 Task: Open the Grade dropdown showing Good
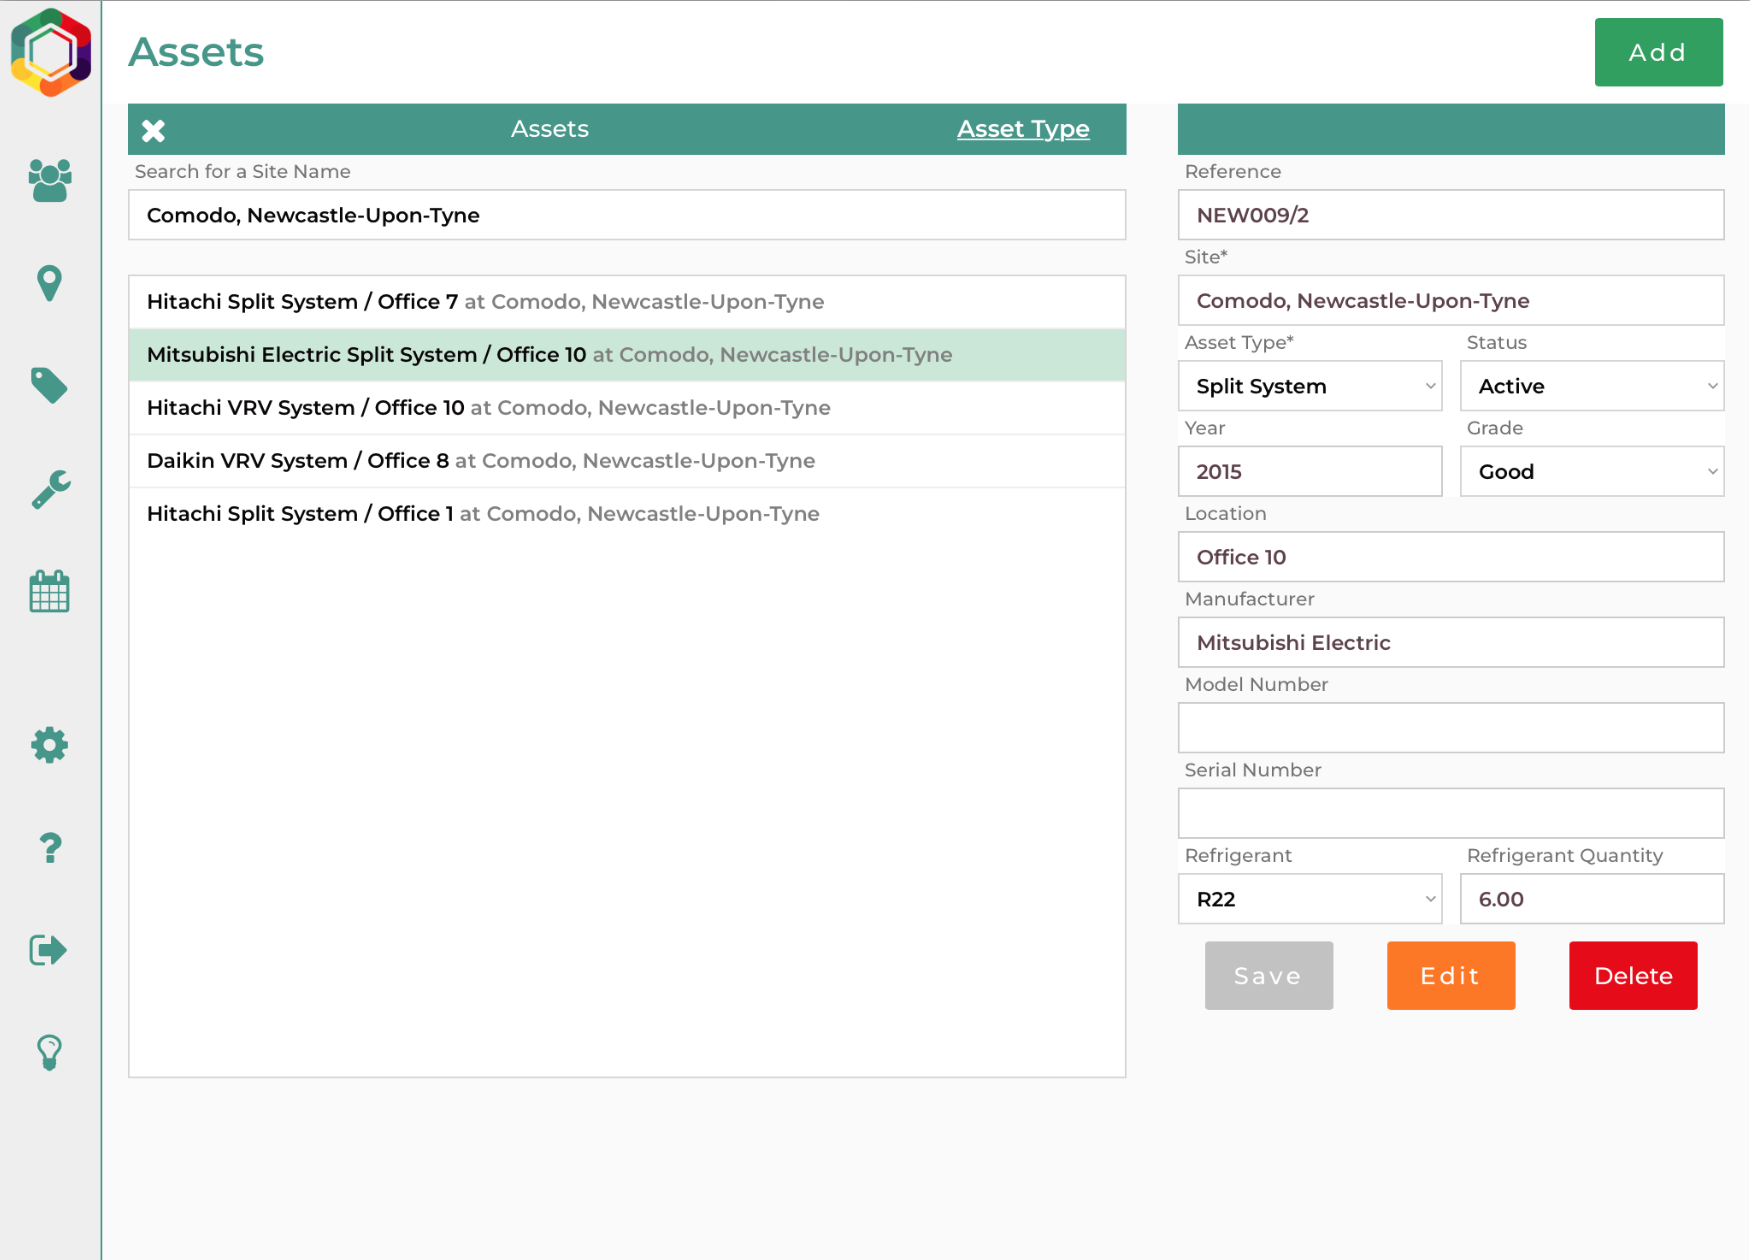[x=1592, y=471]
